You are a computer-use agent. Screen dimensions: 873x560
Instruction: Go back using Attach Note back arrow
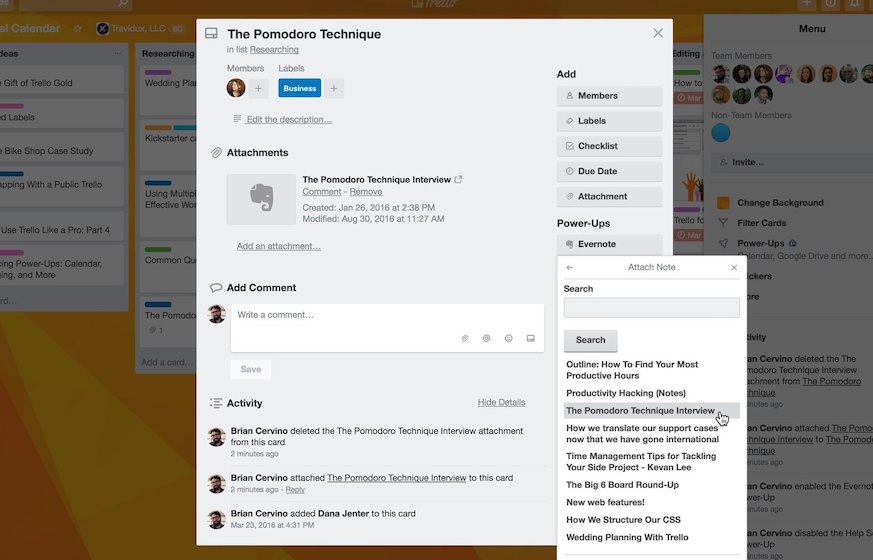click(570, 268)
